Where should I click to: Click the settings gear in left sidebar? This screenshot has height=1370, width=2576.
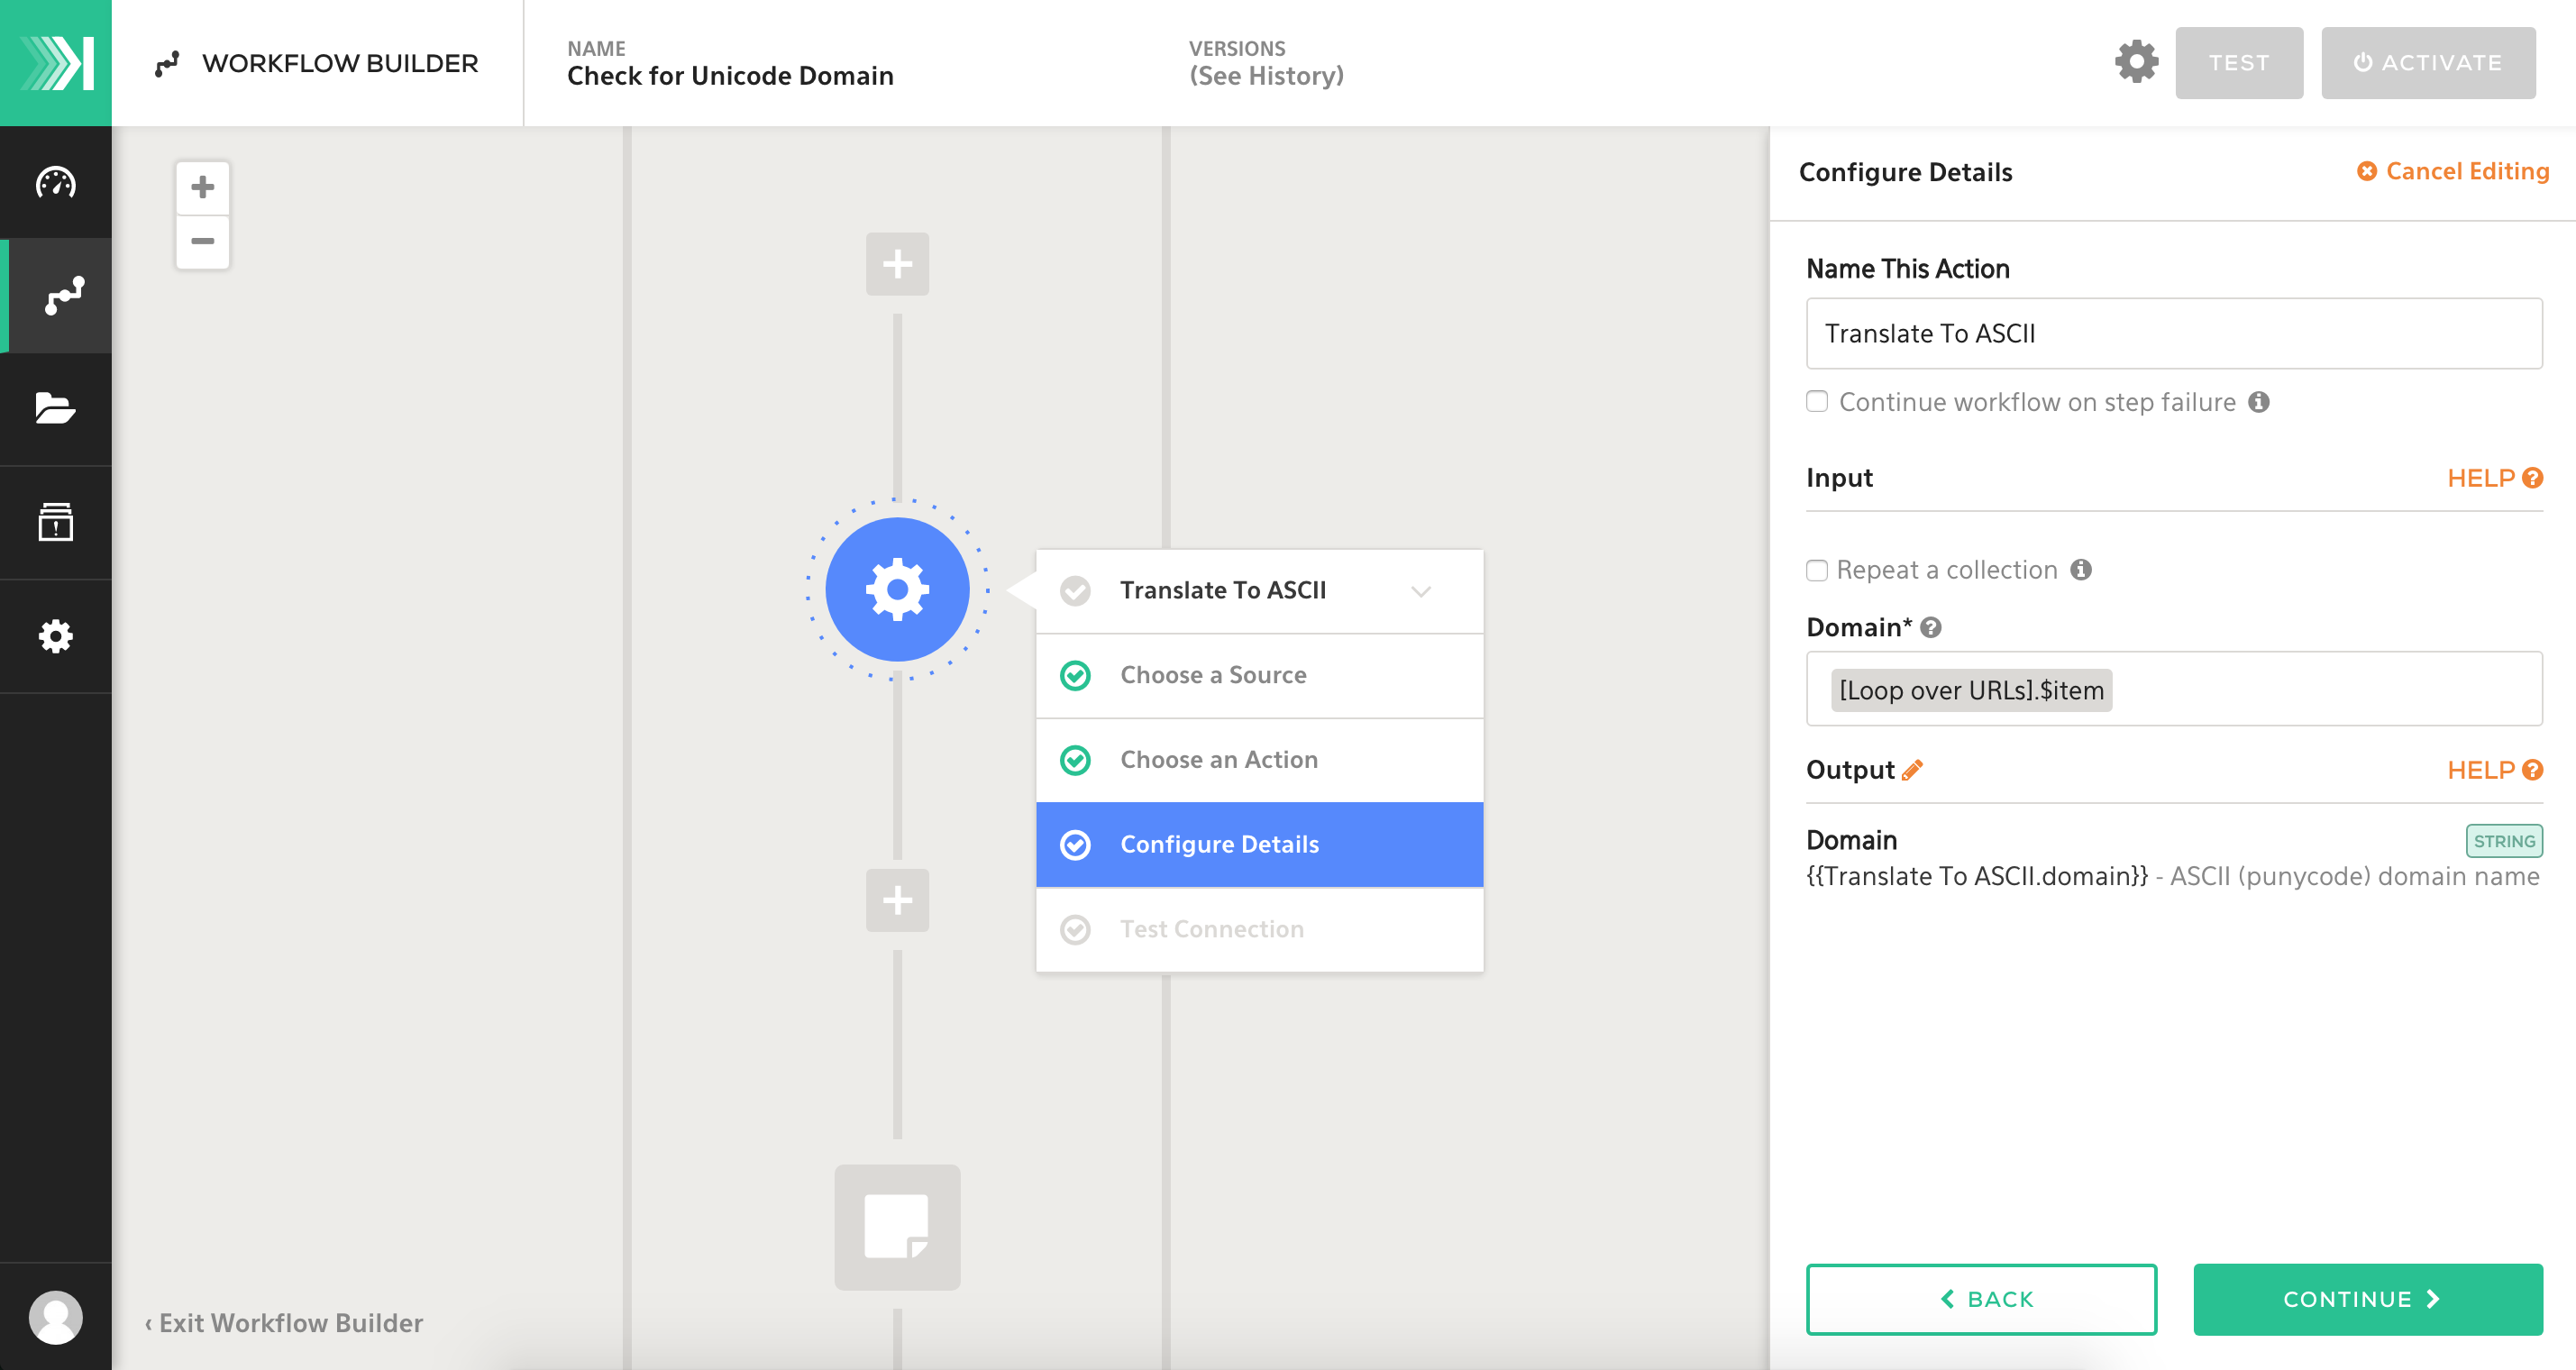pos(55,636)
